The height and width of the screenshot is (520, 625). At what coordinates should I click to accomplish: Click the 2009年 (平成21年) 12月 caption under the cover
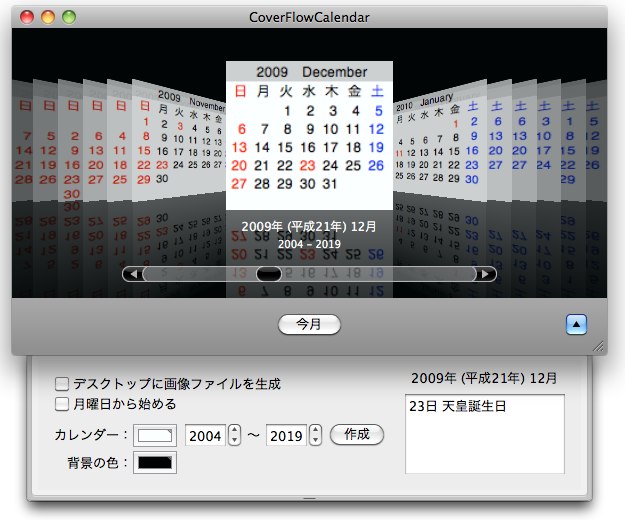[309, 227]
